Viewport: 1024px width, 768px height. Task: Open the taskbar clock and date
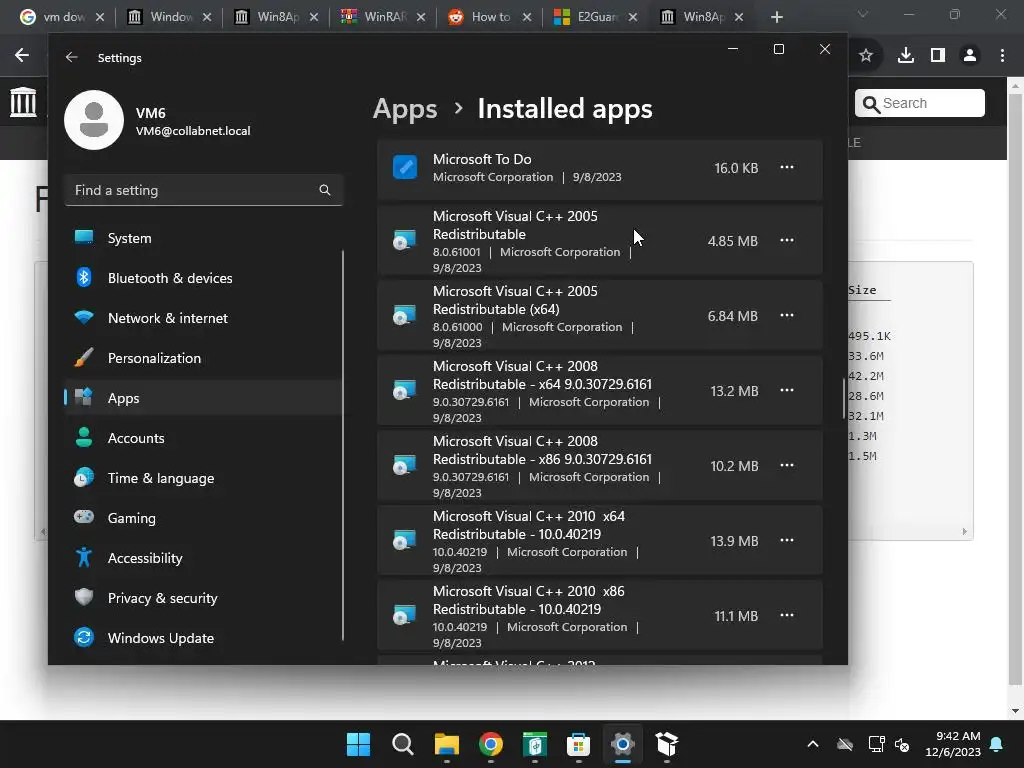(x=953, y=744)
